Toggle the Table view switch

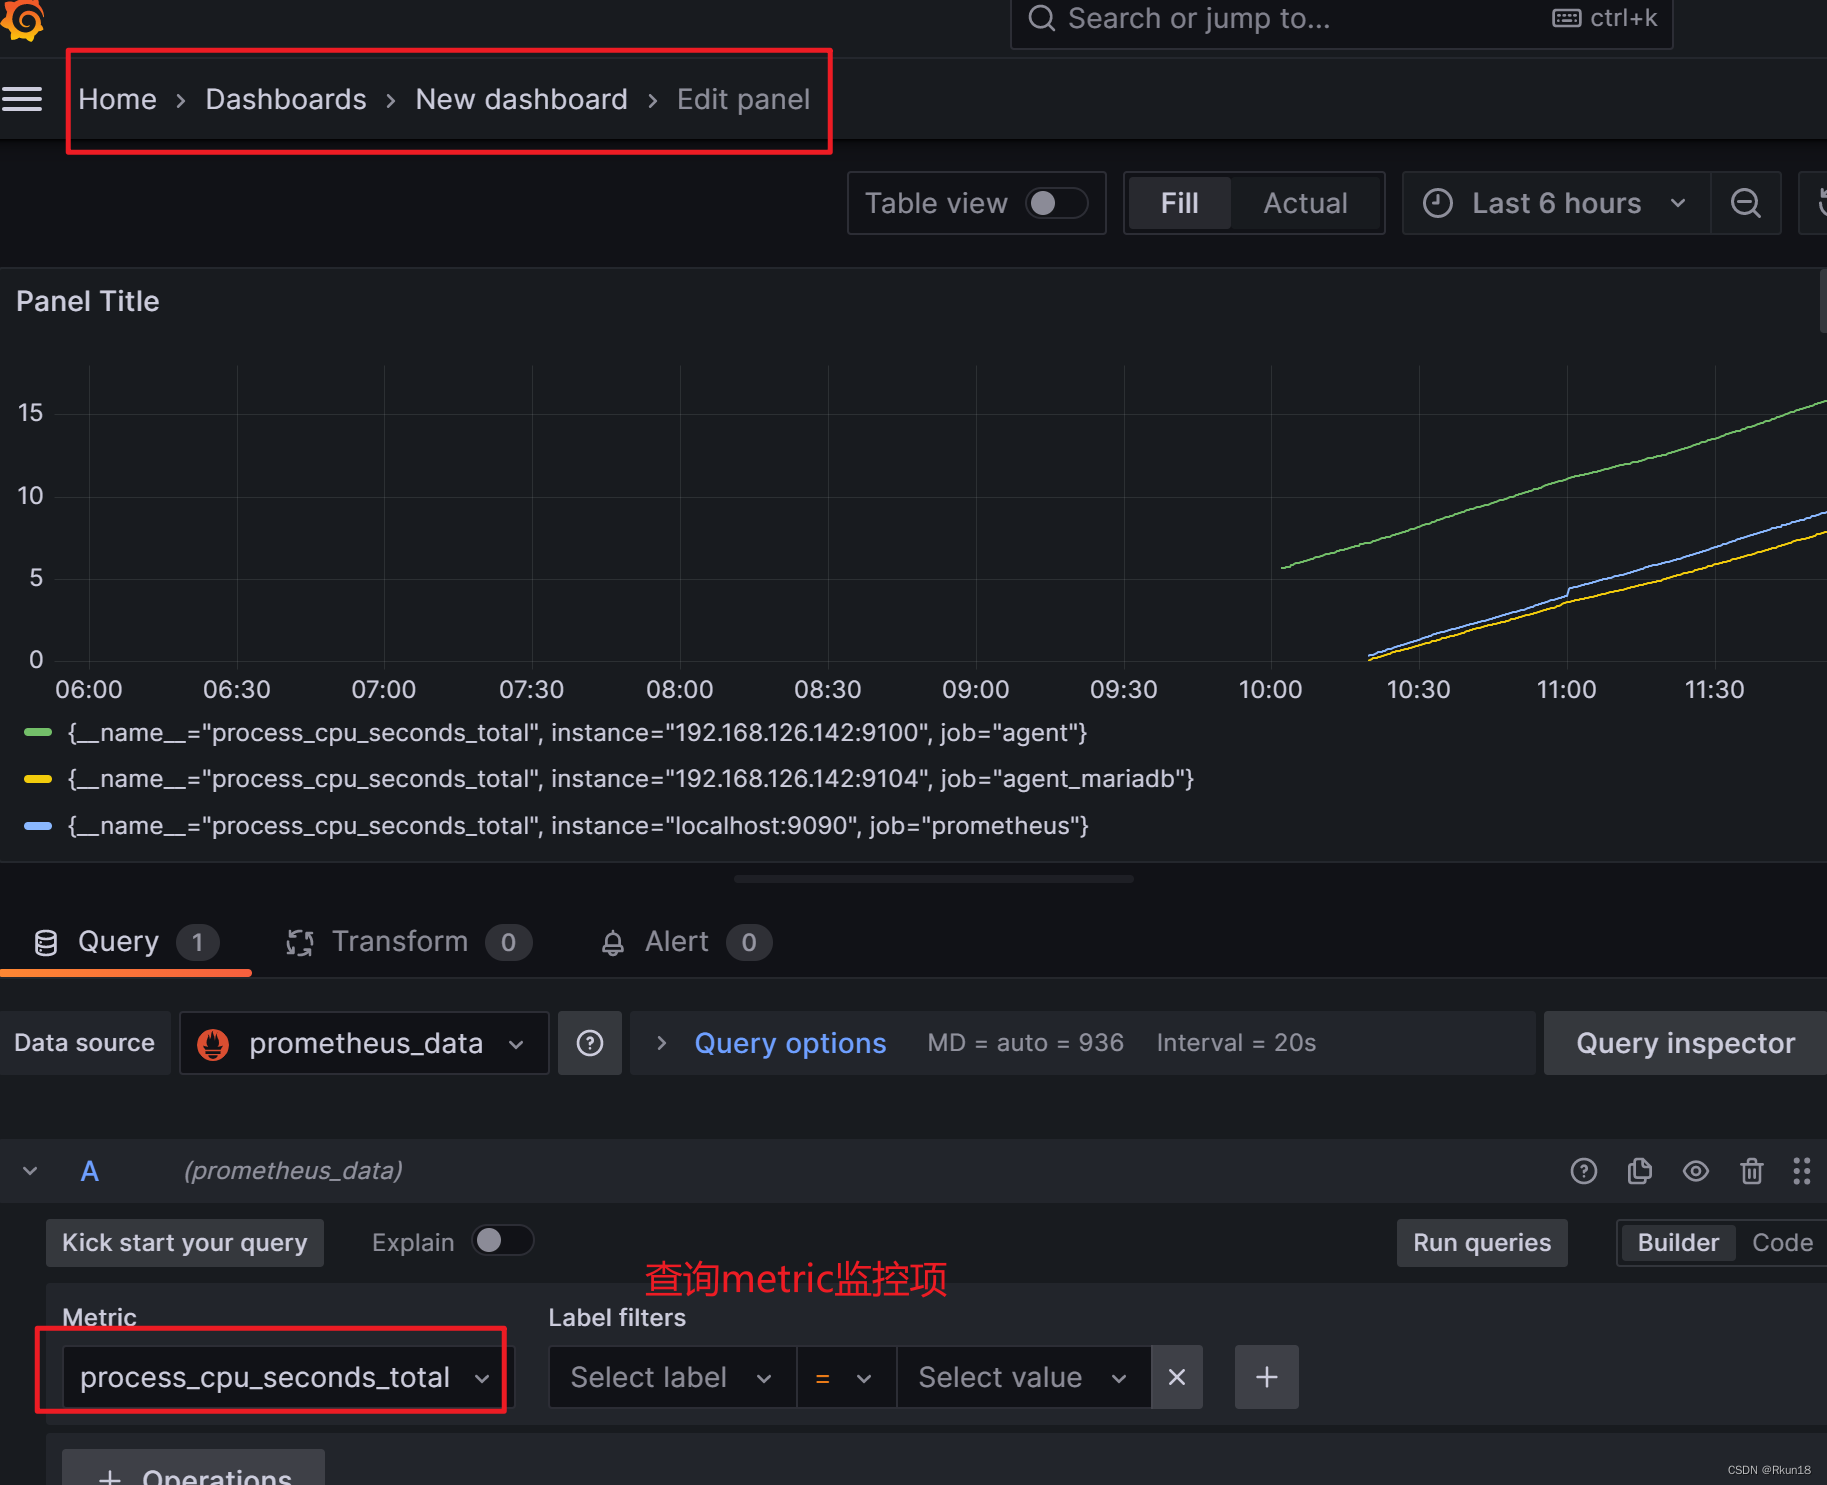click(1057, 203)
